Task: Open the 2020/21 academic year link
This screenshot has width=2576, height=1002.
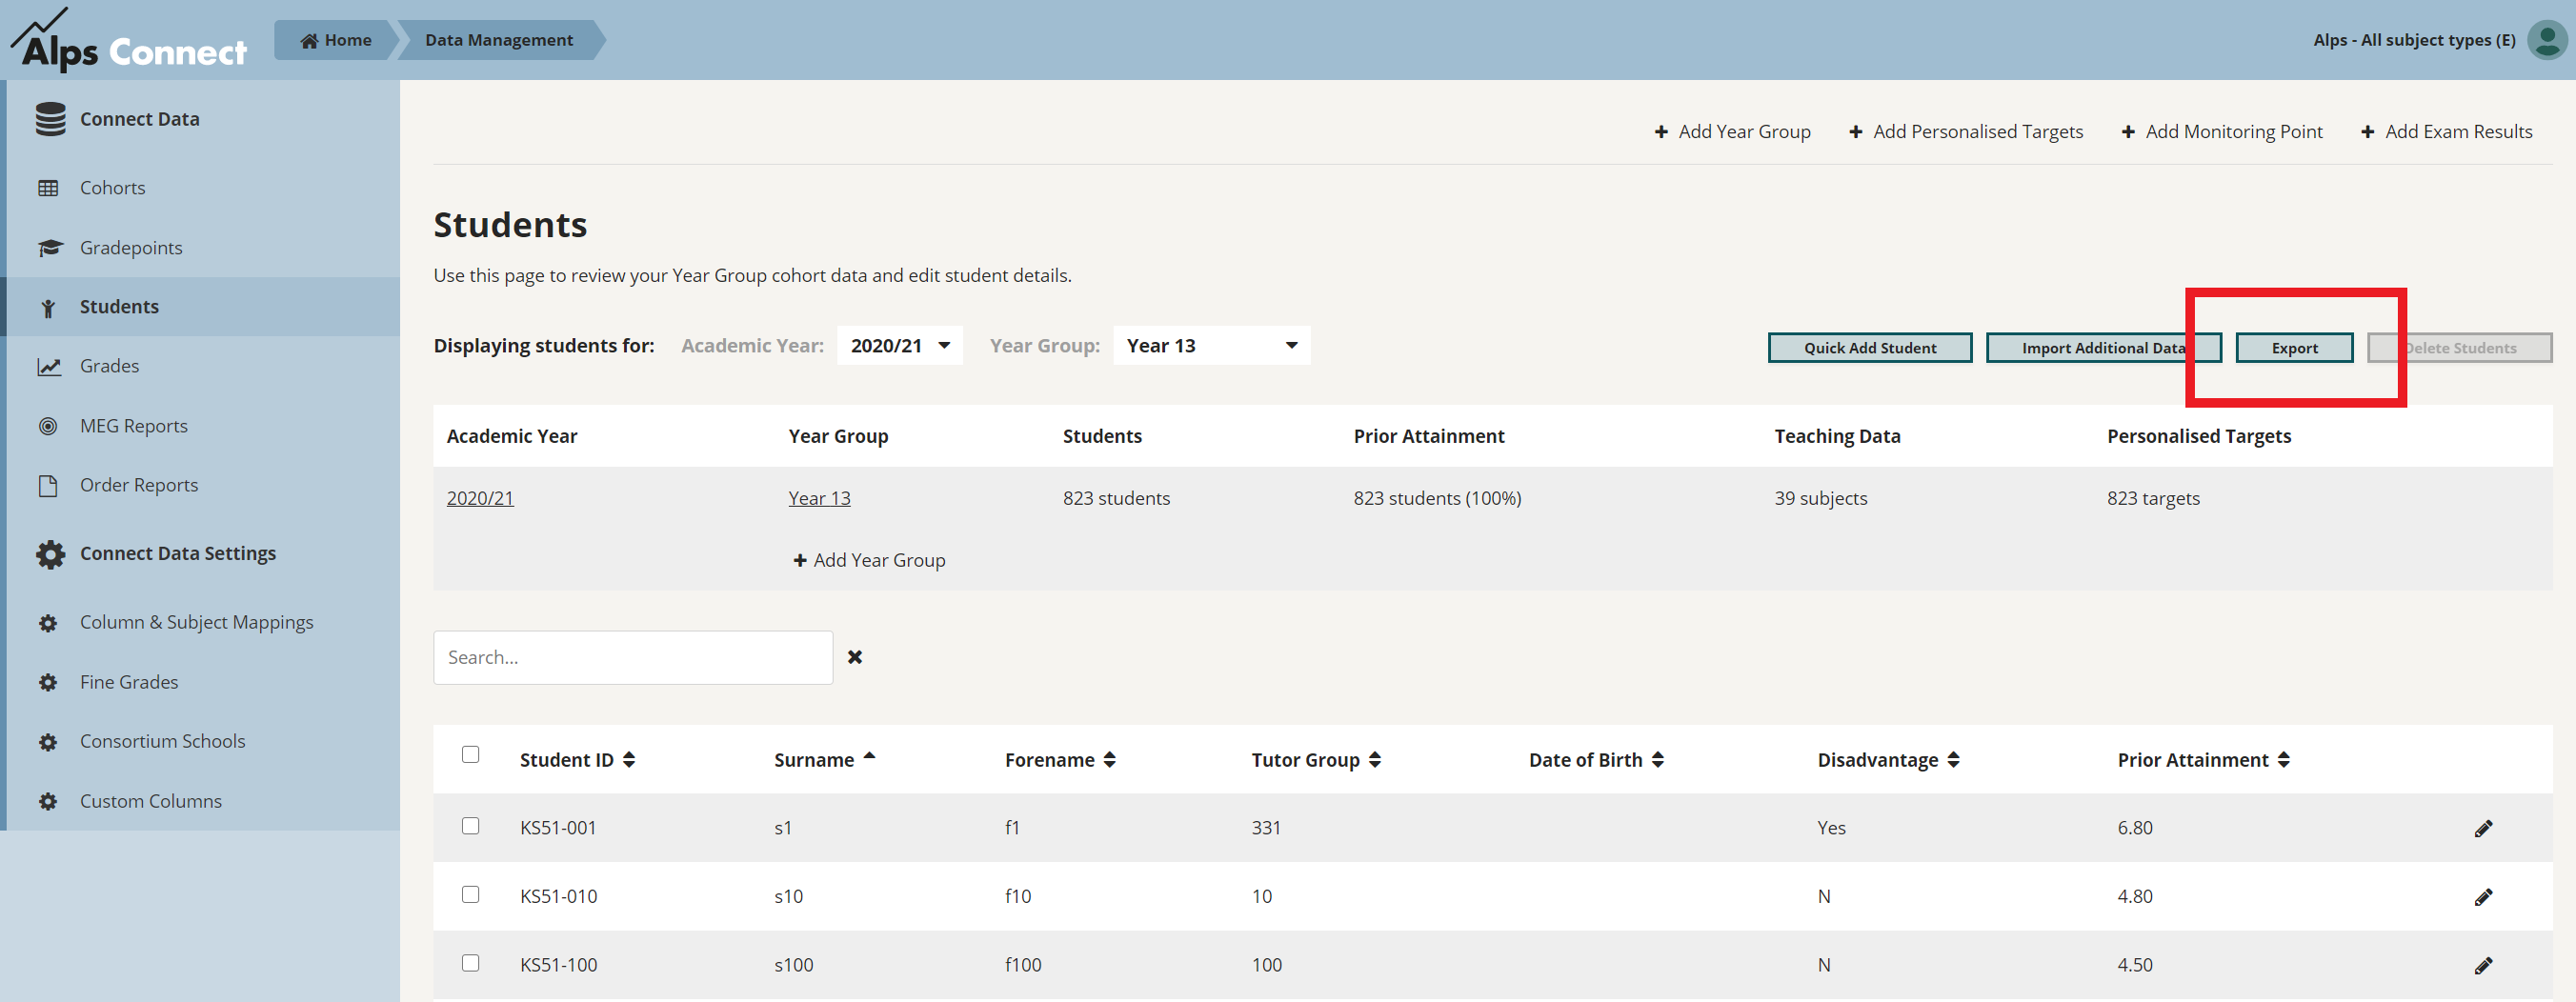Action: (480, 498)
